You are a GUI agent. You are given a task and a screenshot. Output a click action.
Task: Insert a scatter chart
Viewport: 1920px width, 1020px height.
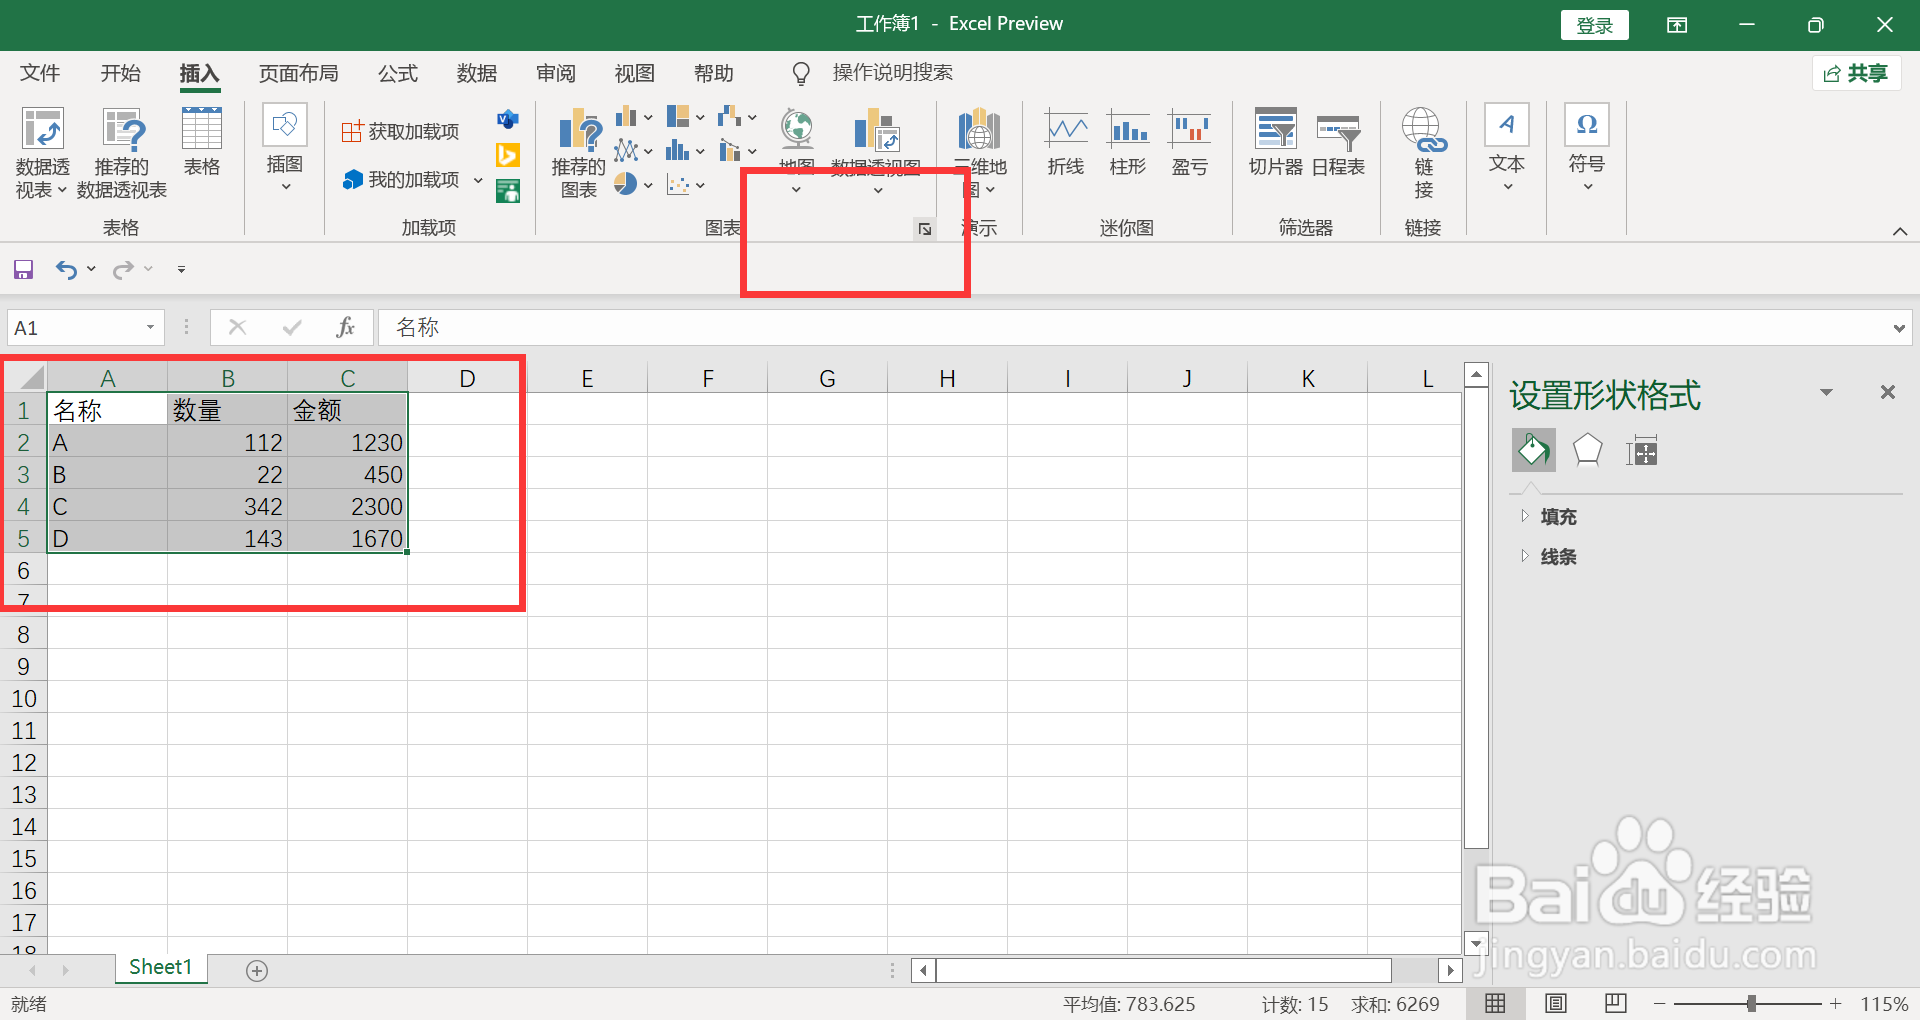[x=678, y=184]
